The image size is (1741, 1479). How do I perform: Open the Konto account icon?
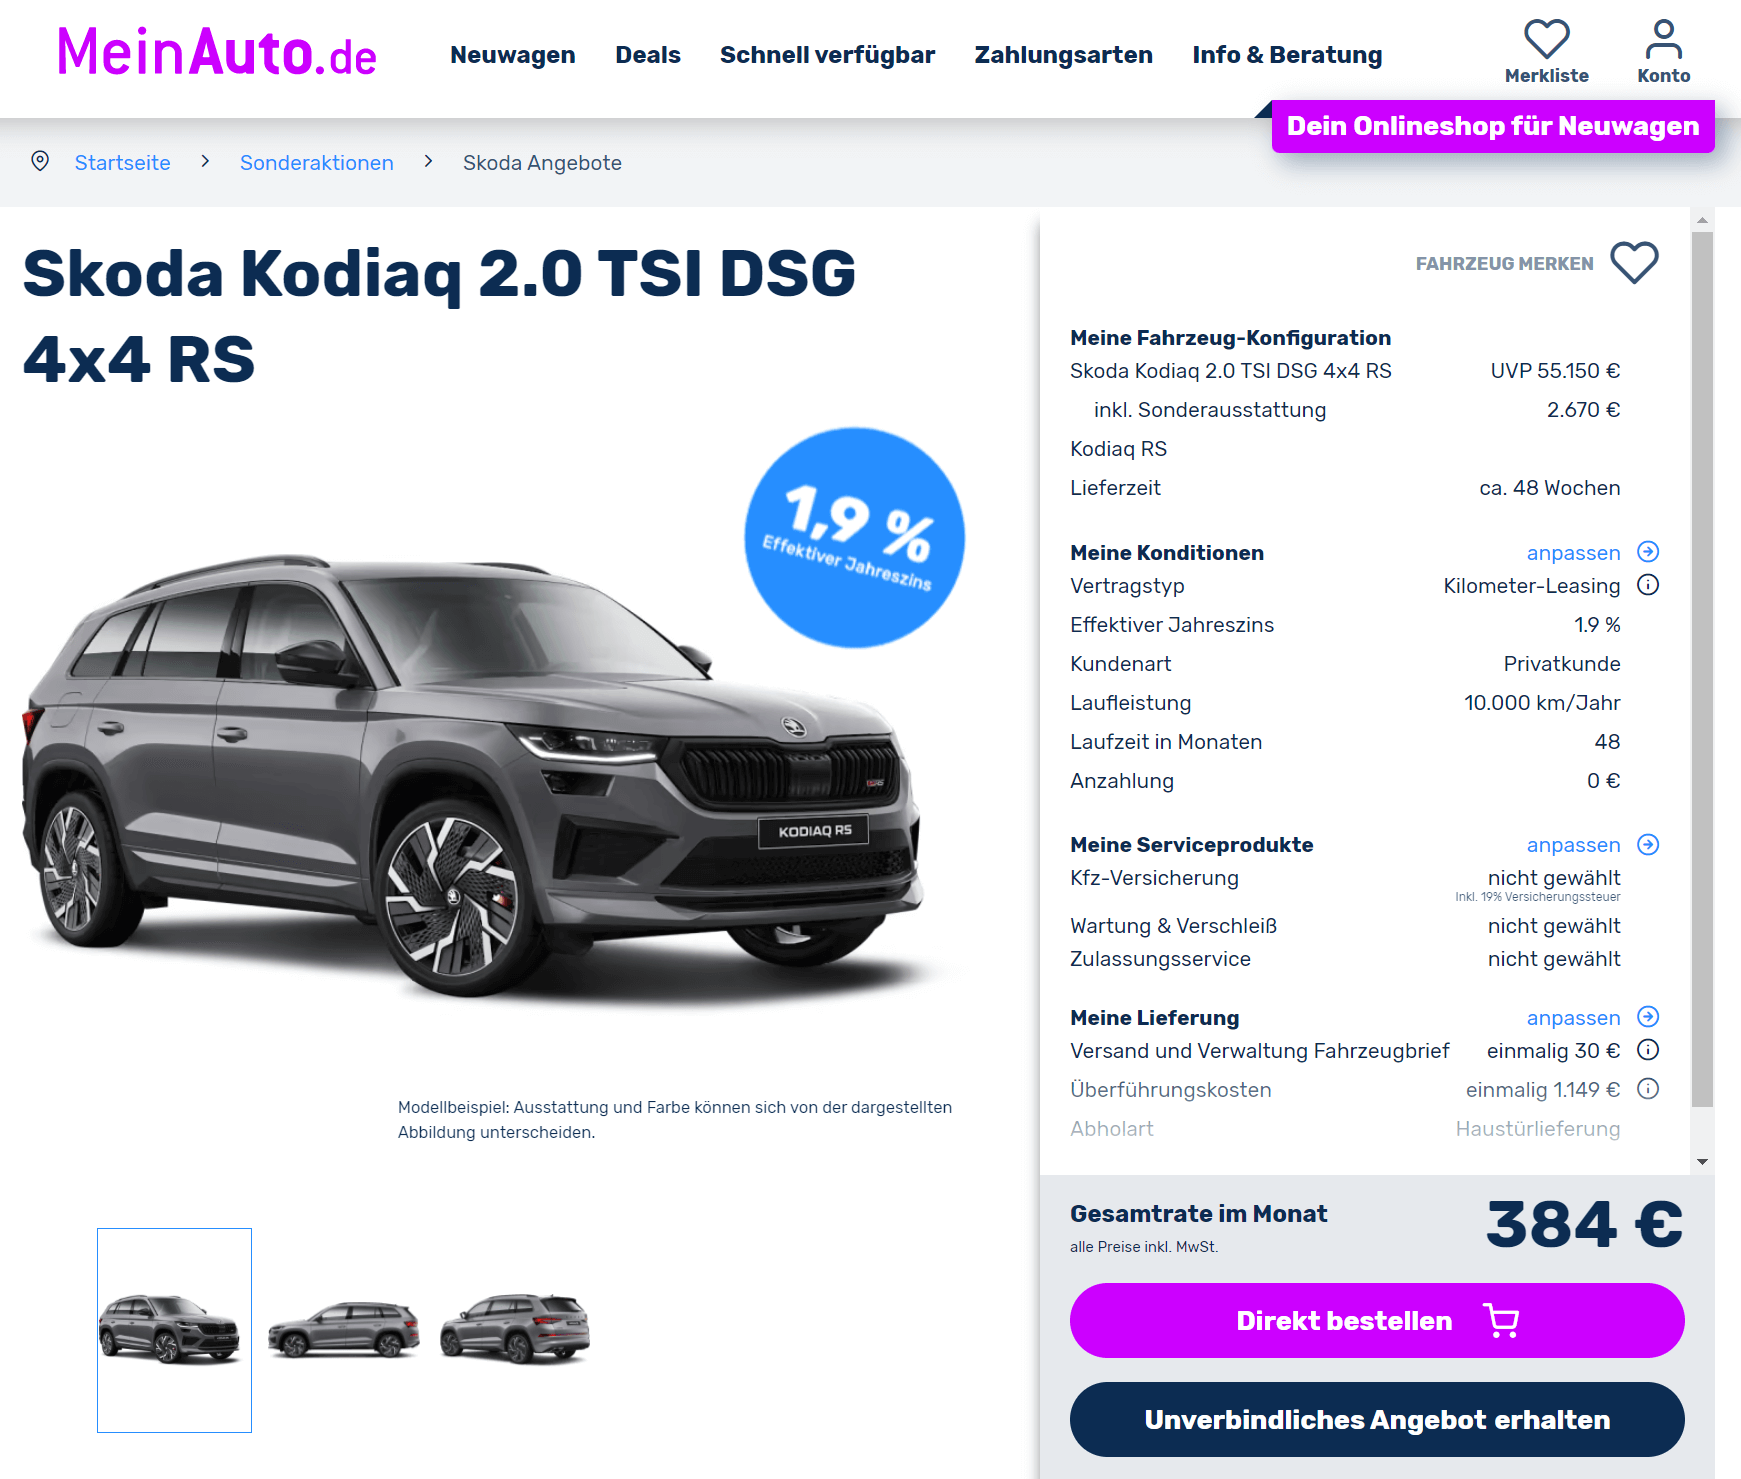(1663, 39)
